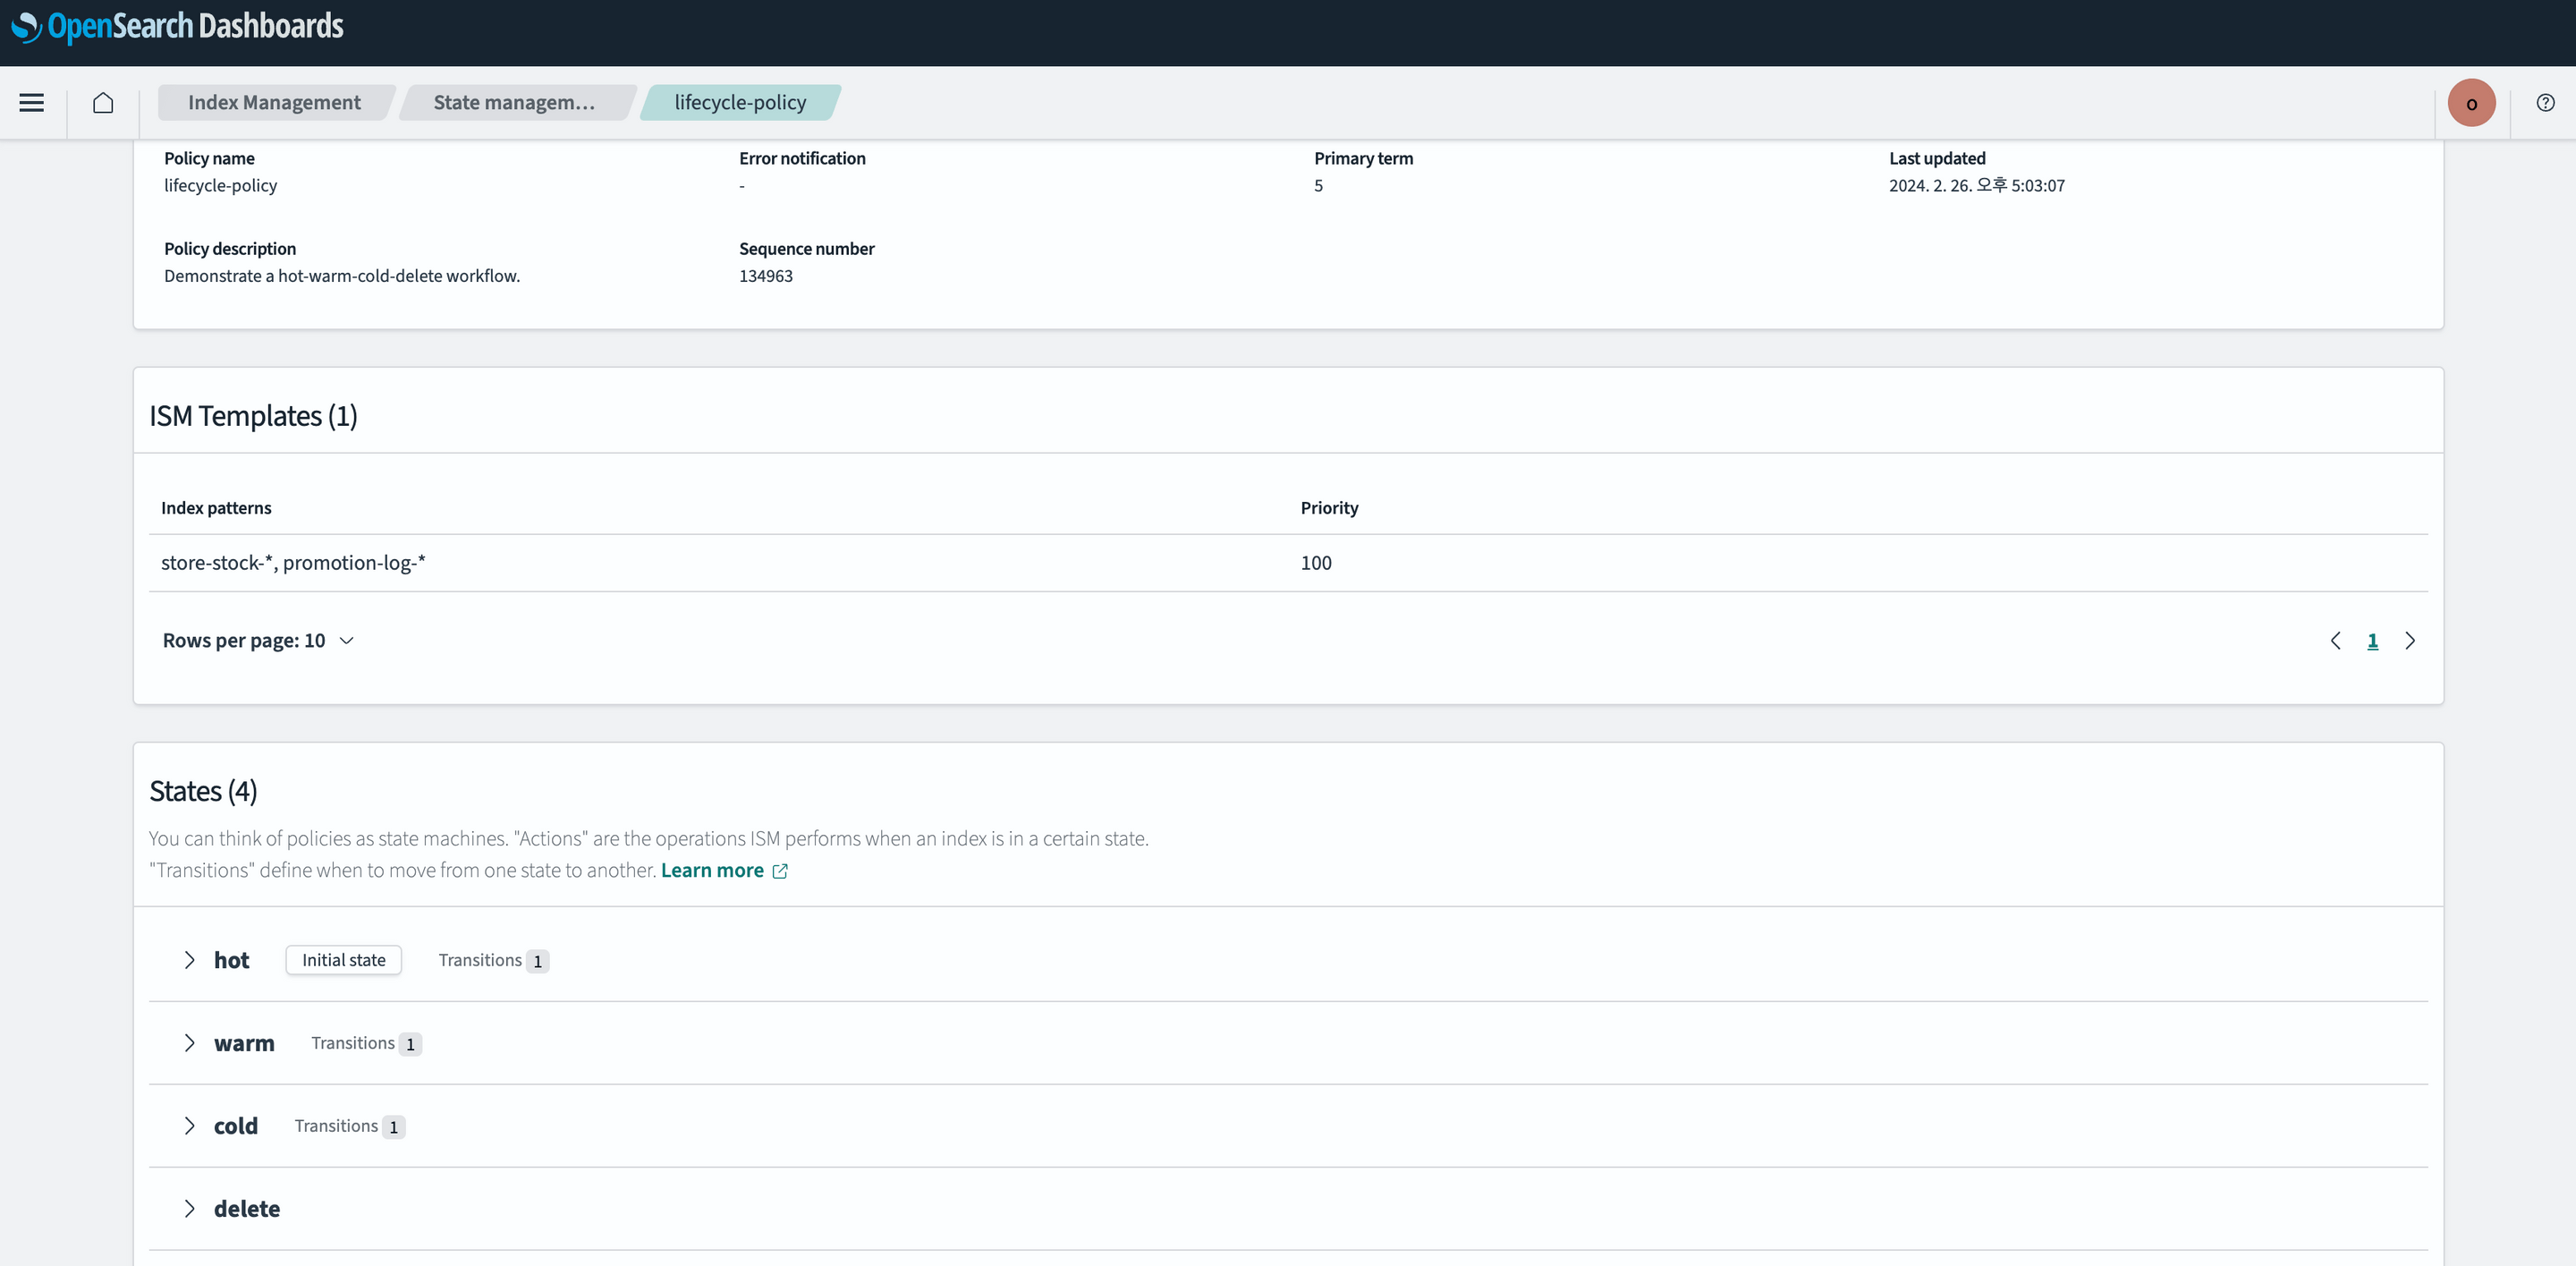The image size is (2576, 1266).
Task: Click the Home icon in the toolbar
Action: [103, 102]
